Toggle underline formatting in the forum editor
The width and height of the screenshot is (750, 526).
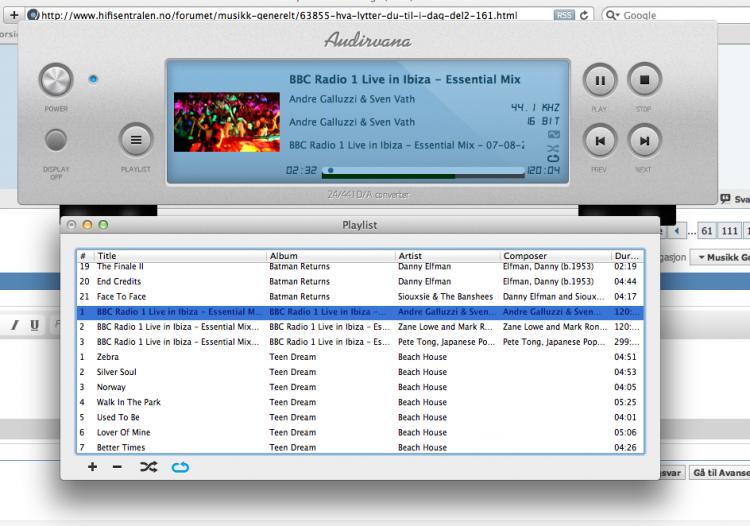point(34,325)
